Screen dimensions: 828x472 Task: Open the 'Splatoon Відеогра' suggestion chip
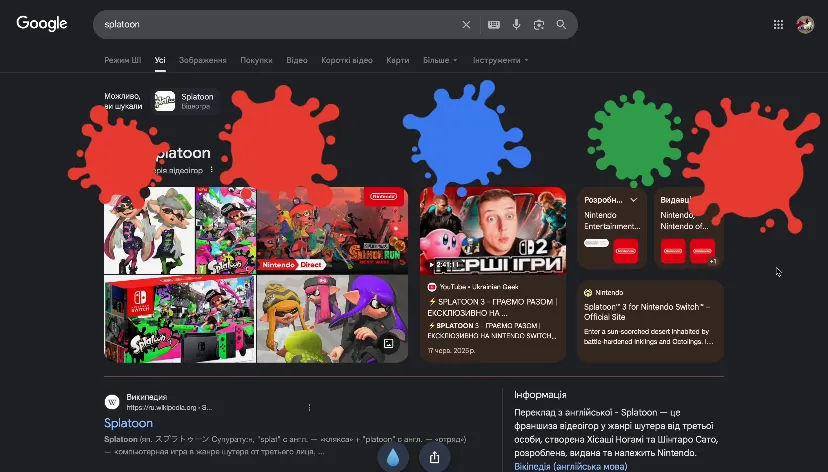tap(186, 101)
